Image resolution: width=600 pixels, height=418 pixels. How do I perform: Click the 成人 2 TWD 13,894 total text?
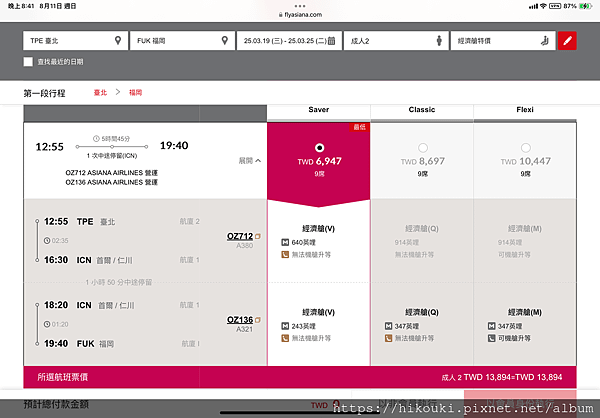coord(502,377)
